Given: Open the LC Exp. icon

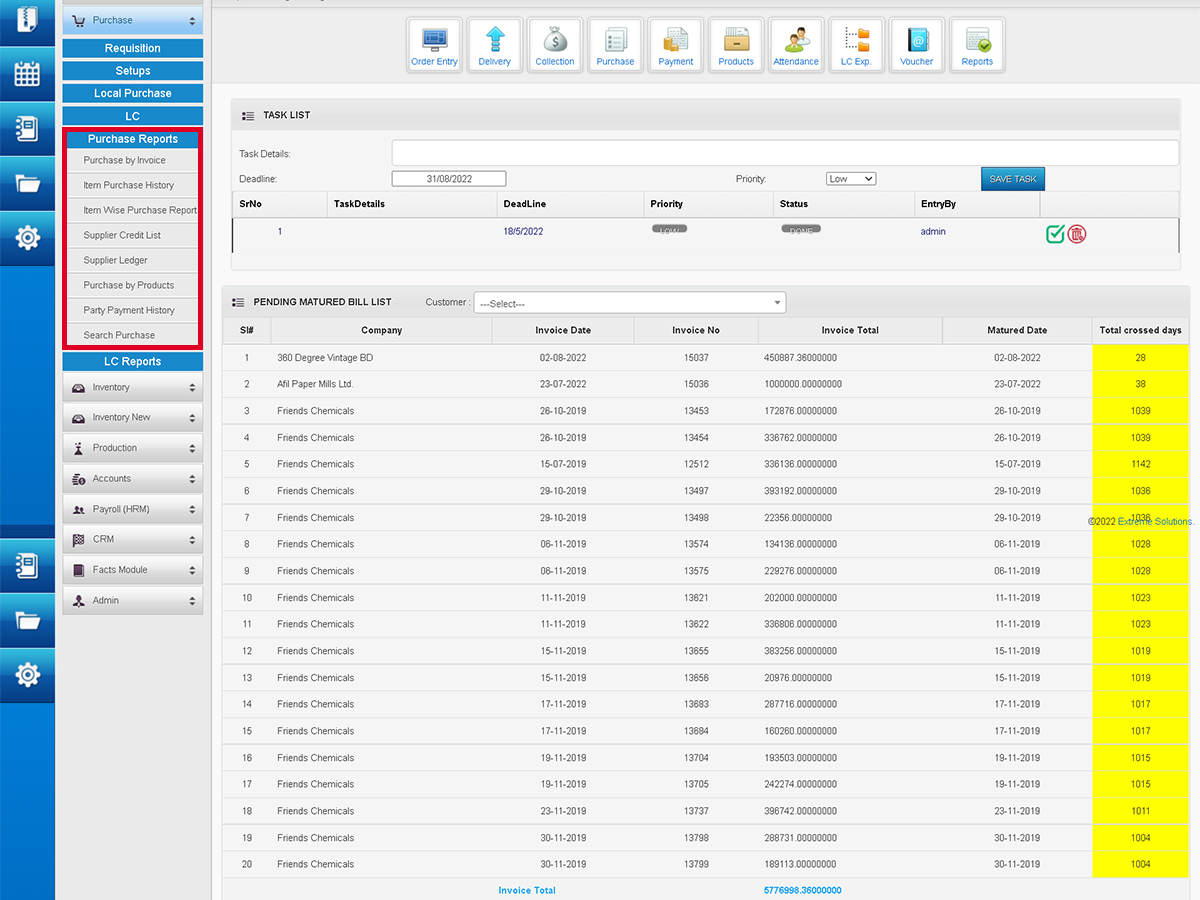Looking at the screenshot, I should coord(856,45).
